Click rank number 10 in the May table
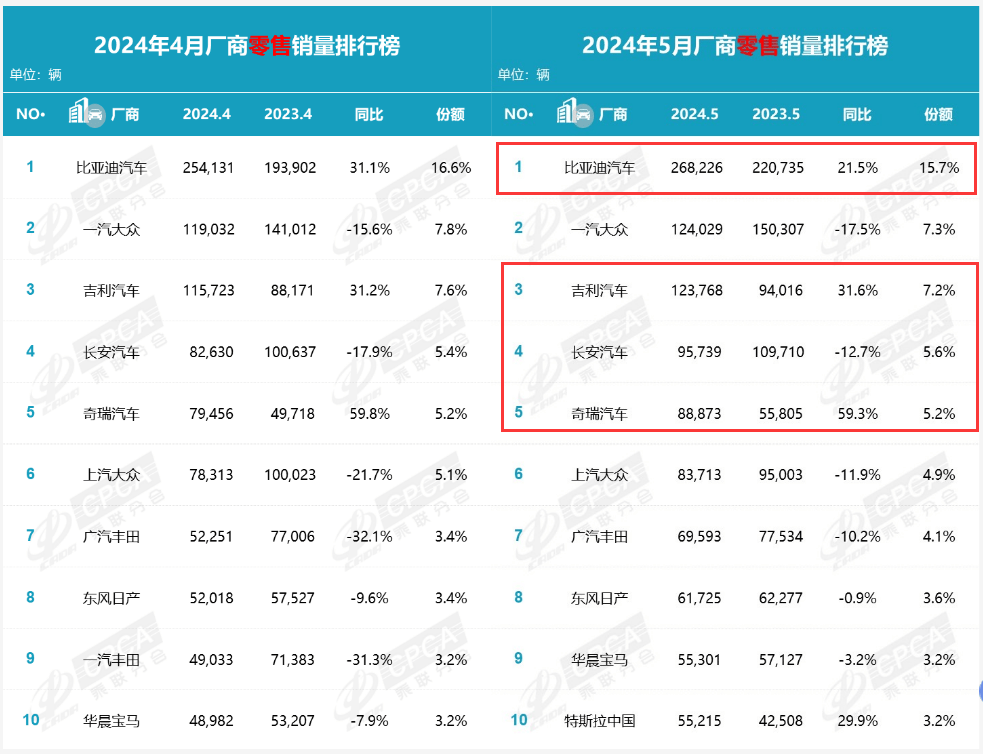 coord(518,720)
